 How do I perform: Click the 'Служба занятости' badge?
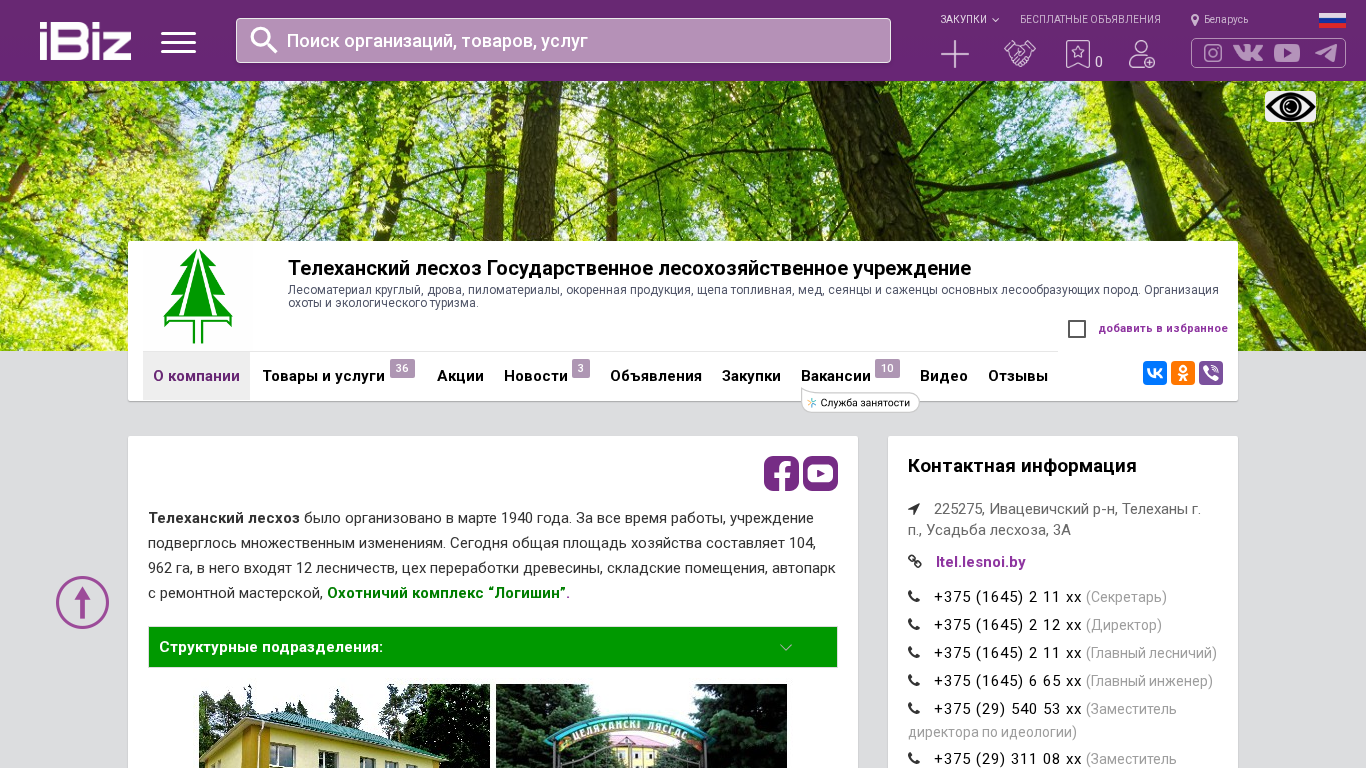(861, 402)
